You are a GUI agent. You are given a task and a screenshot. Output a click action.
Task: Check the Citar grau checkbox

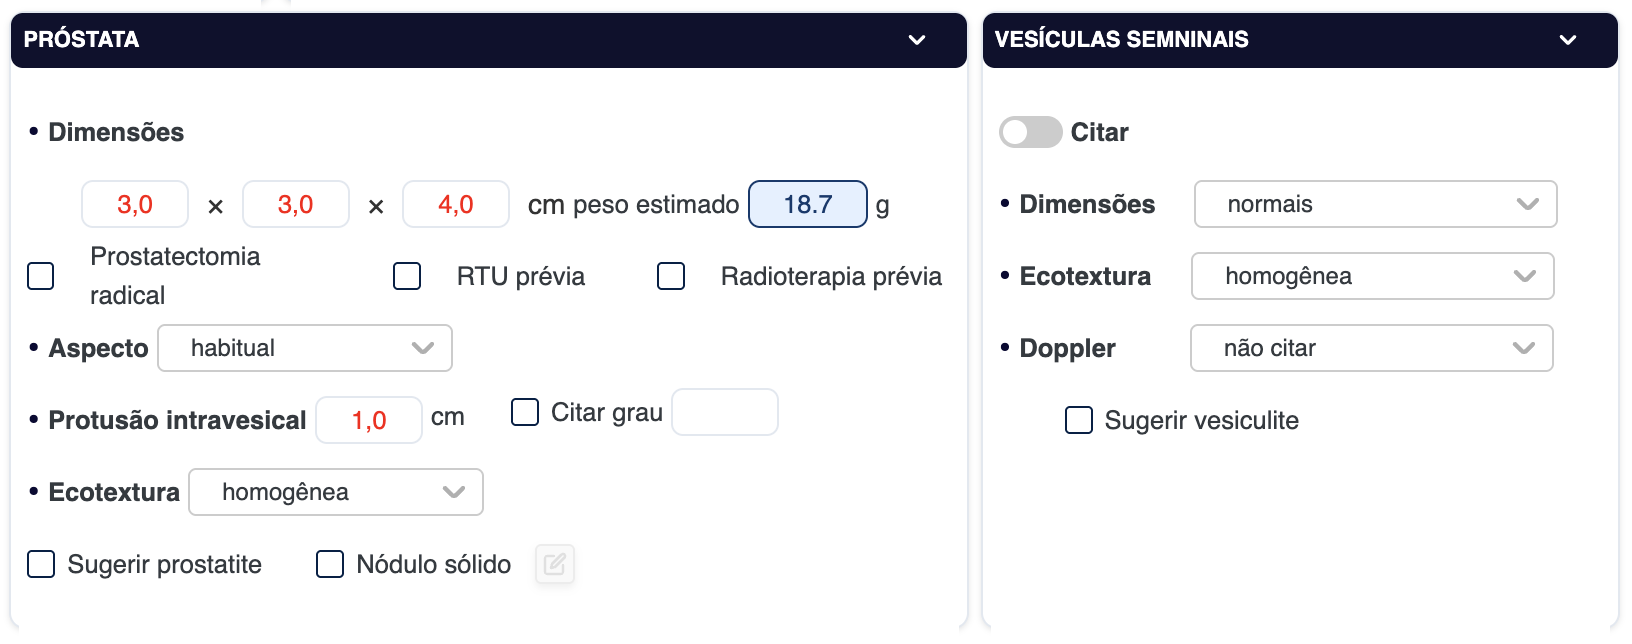coord(525,412)
